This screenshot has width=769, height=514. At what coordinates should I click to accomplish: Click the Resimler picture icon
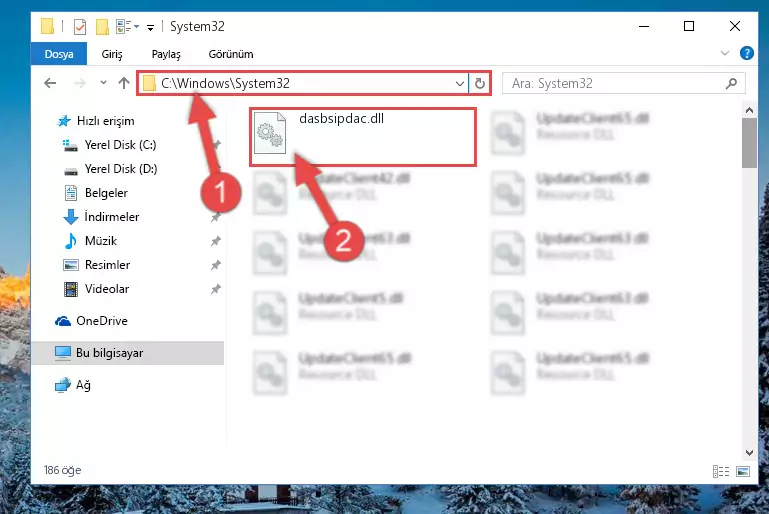[x=71, y=265]
